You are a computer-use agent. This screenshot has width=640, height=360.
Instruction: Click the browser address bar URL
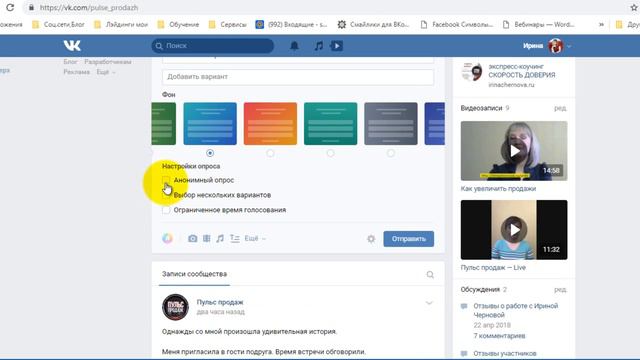89,7
